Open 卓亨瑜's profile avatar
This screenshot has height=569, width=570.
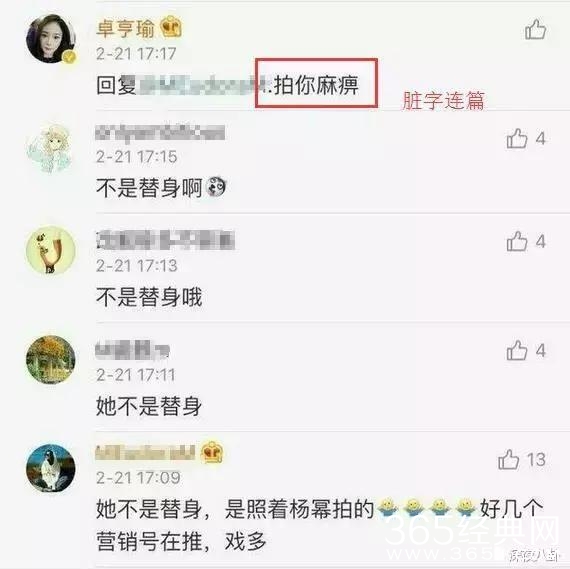[x=51, y=39]
